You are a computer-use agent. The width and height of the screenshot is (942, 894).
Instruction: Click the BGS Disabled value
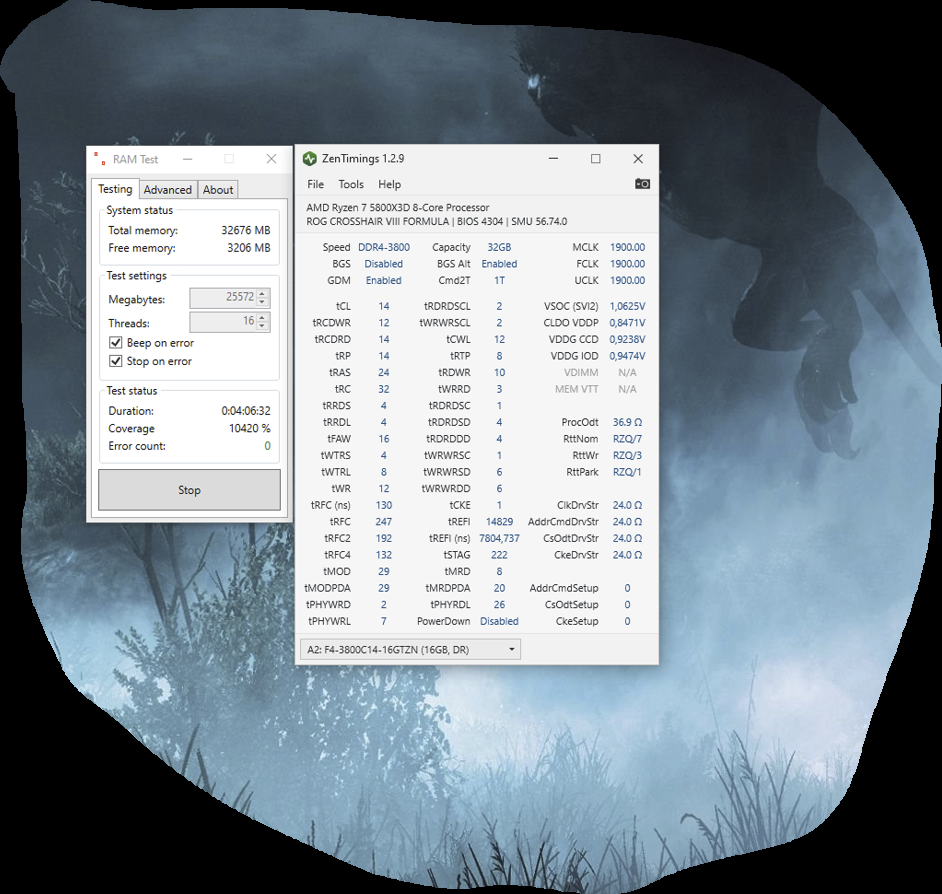click(x=383, y=264)
